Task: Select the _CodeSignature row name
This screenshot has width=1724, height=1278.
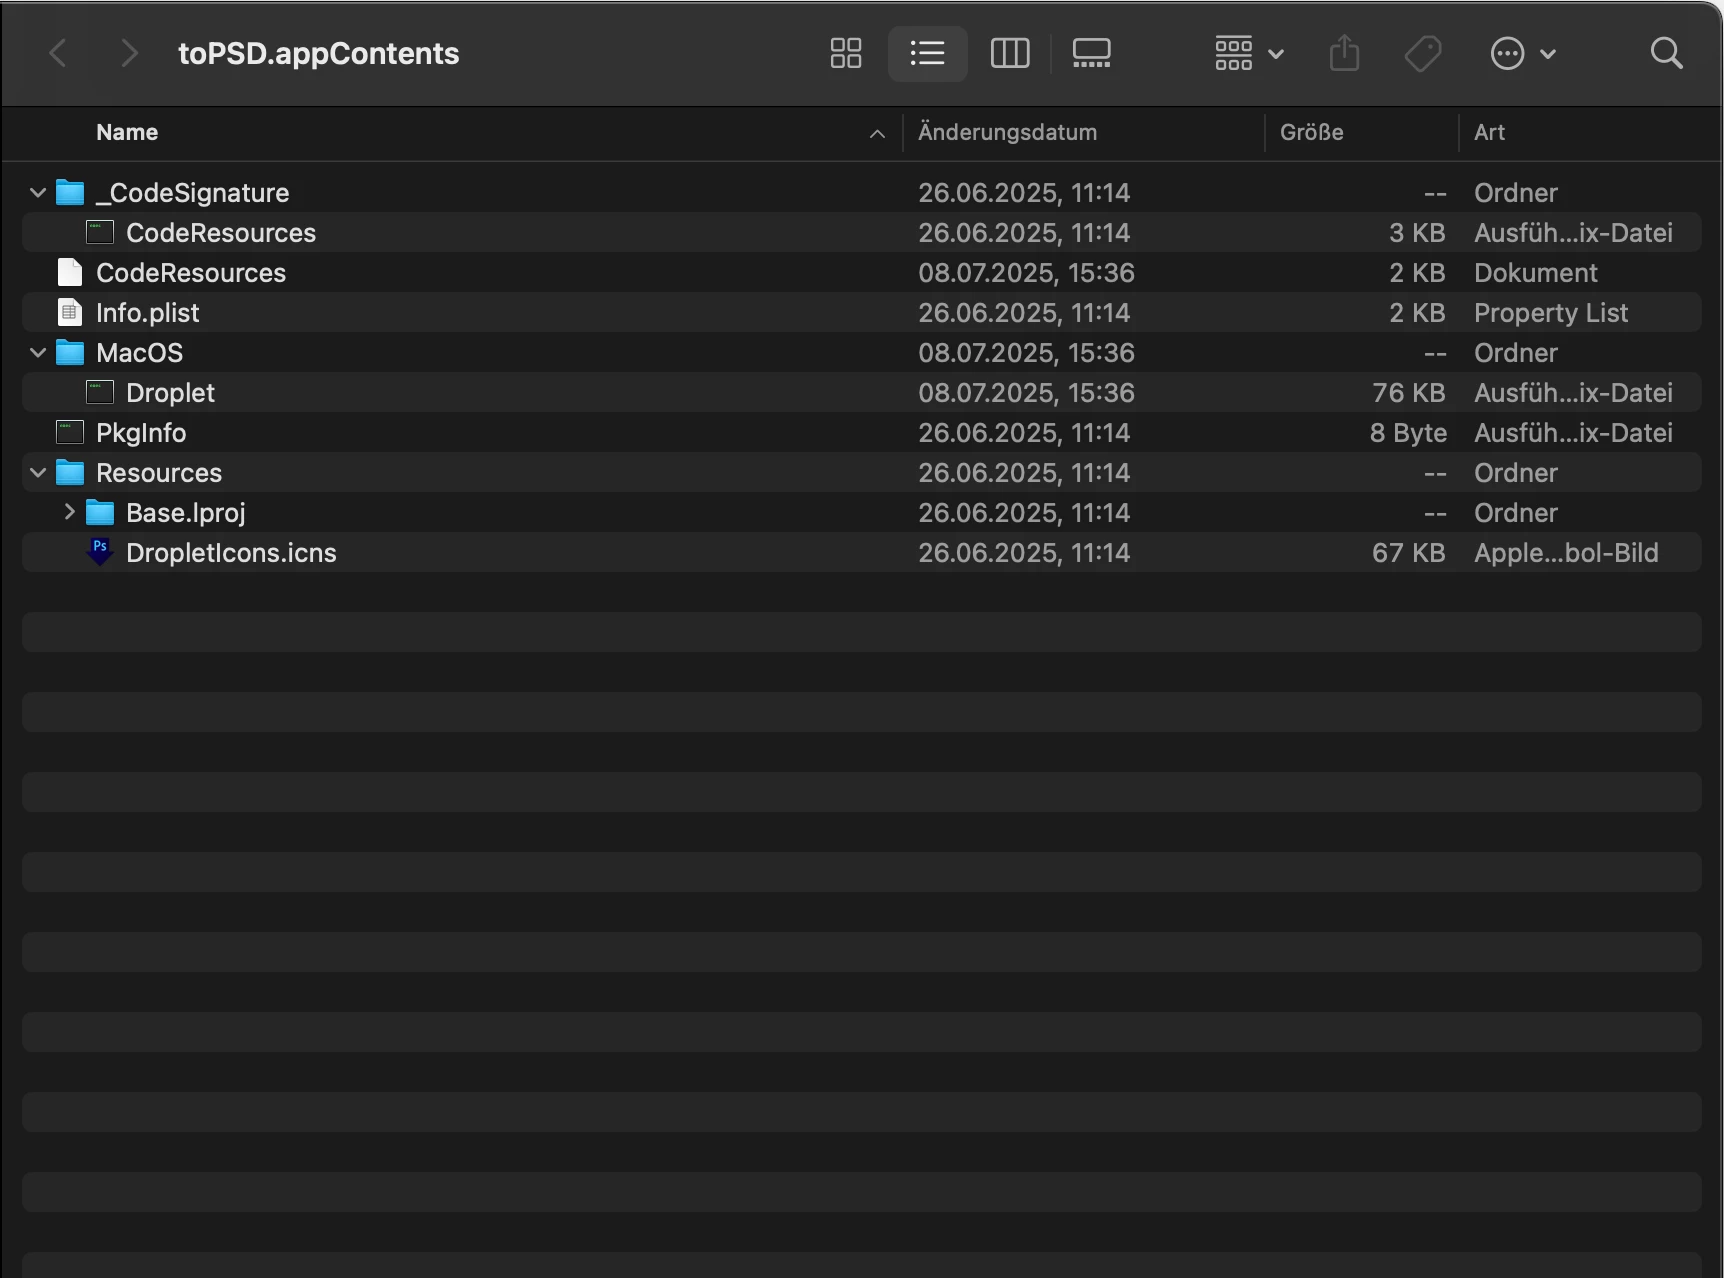Action: tap(193, 193)
